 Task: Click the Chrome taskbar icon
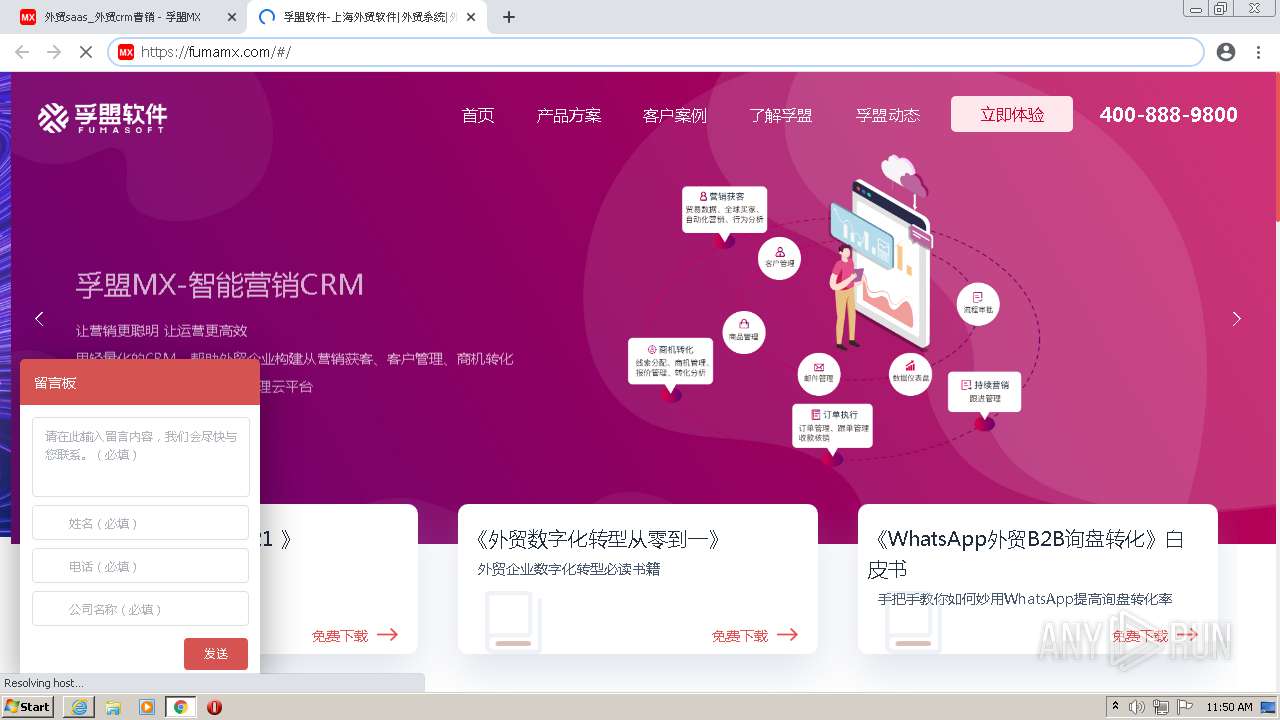point(180,707)
